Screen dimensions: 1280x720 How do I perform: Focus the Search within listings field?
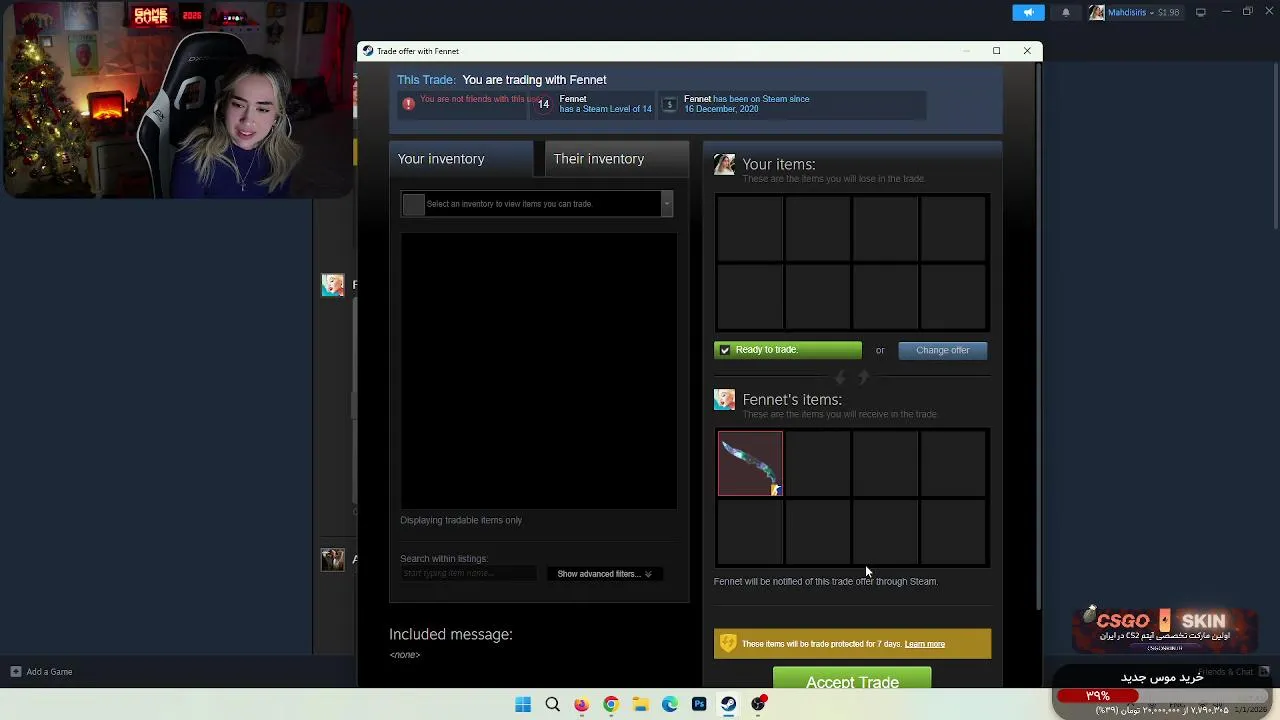click(468, 574)
